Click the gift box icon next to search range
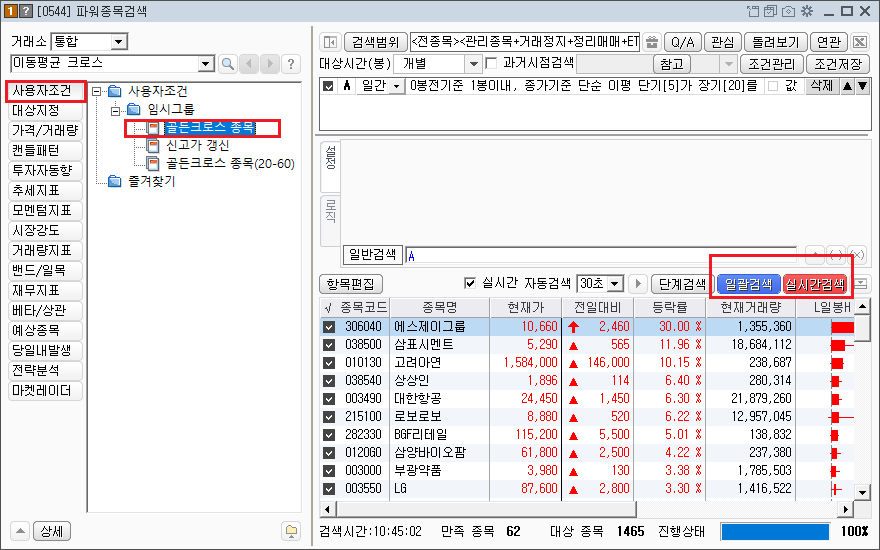The width and height of the screenshot is (880, 550). [x=652, y=42]
